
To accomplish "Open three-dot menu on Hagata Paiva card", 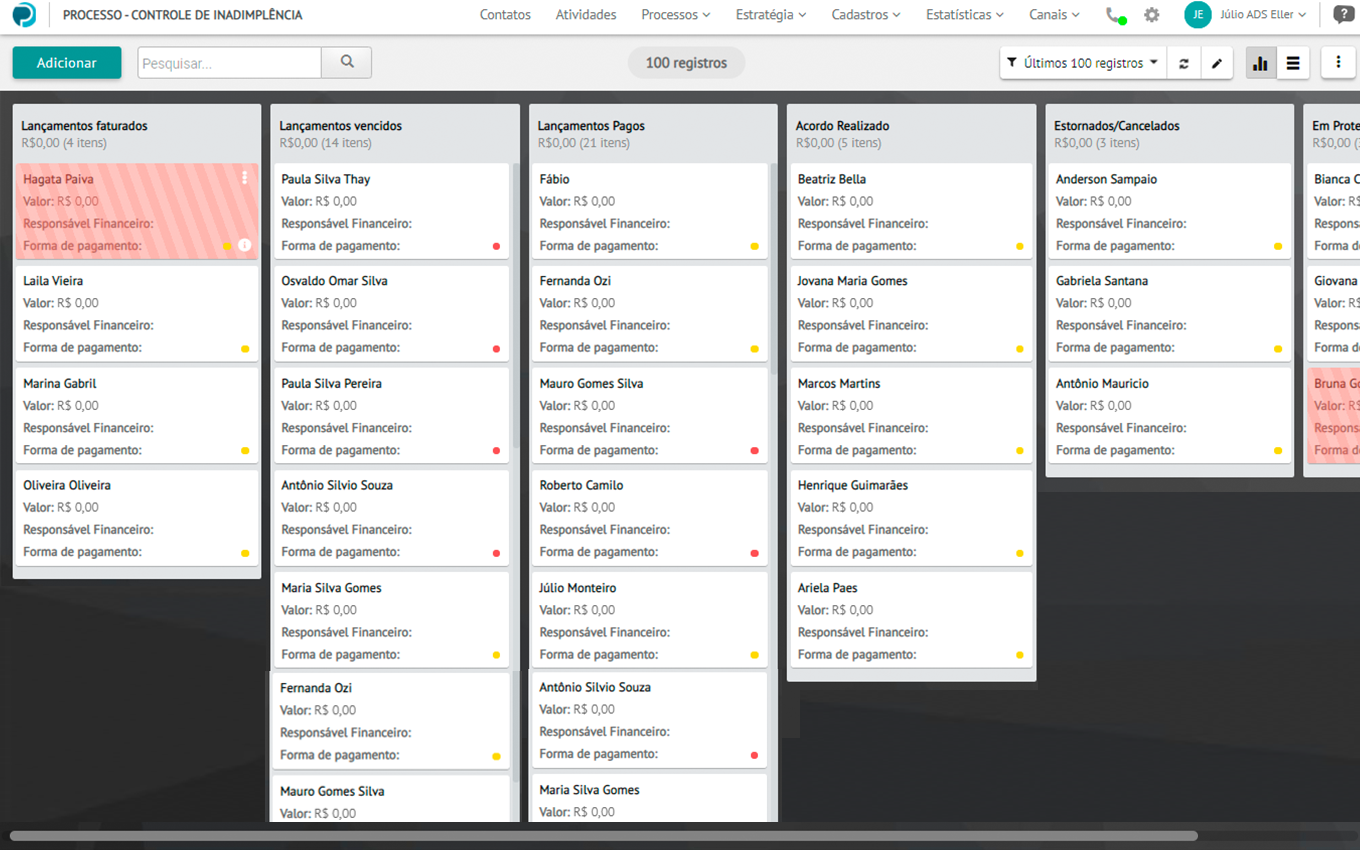I will click(x=245, y=178).
